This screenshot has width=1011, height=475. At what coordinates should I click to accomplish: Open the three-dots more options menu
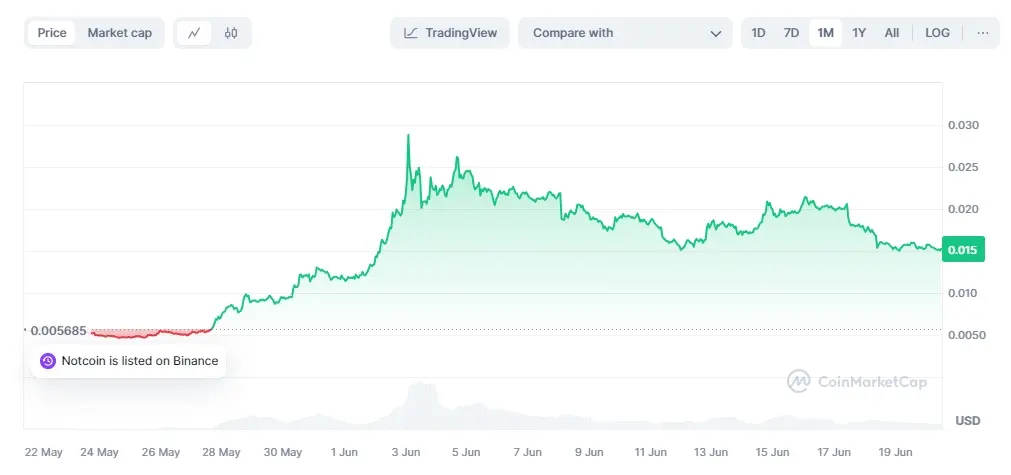pos(982,33)
